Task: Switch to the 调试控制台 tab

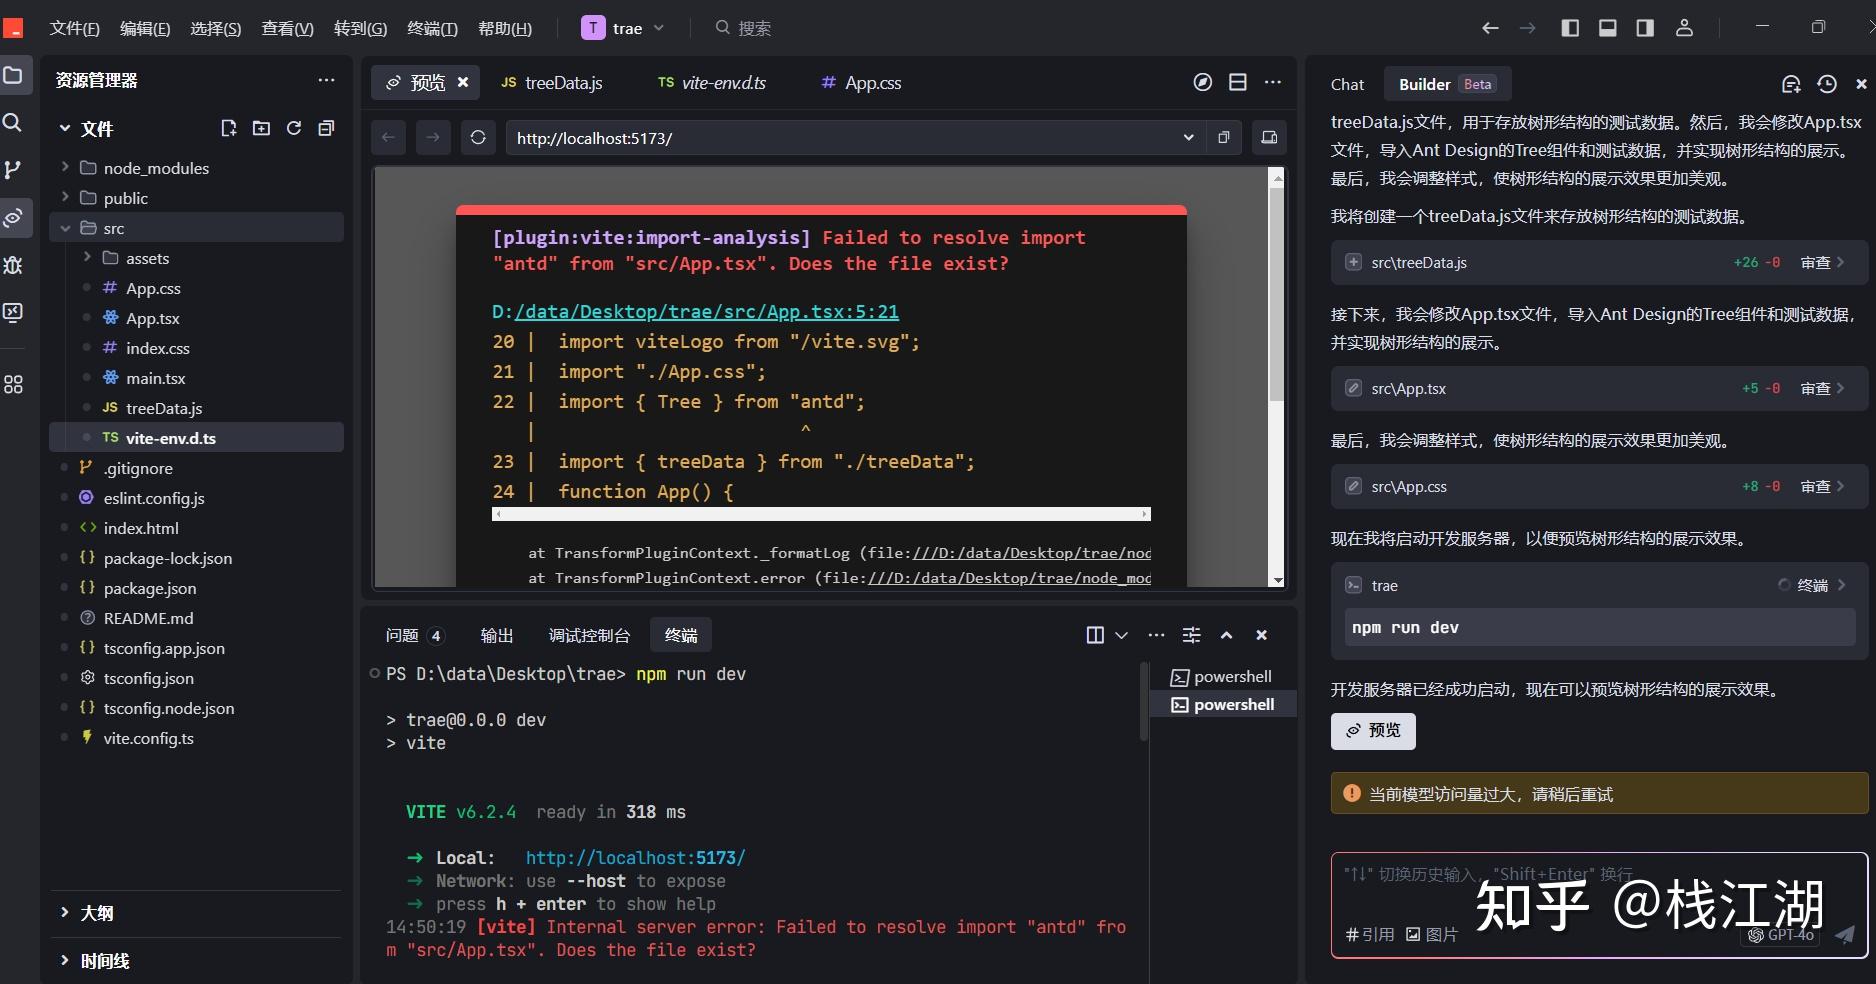Action: click(589, 635)
